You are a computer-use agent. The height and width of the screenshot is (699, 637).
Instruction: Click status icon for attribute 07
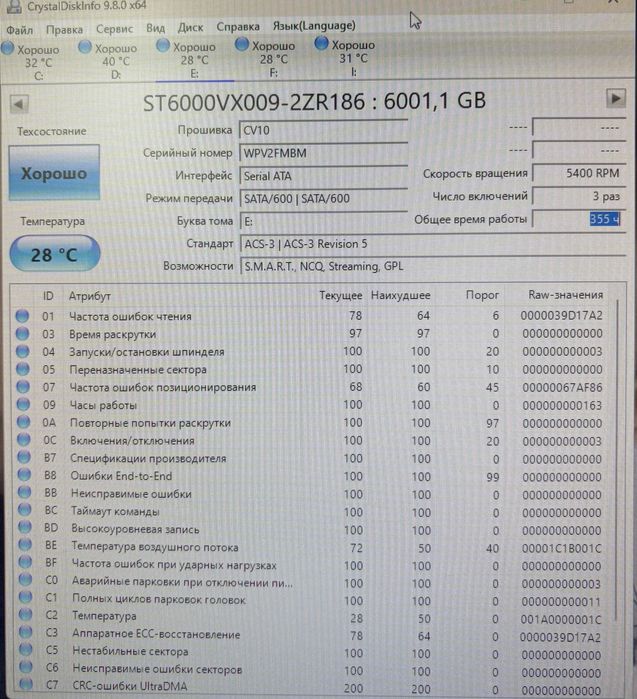[23, 387]
